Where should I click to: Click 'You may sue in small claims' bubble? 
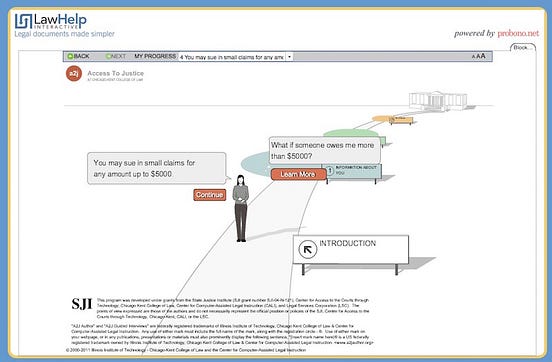pyautogui.click(x=157, y=168)
